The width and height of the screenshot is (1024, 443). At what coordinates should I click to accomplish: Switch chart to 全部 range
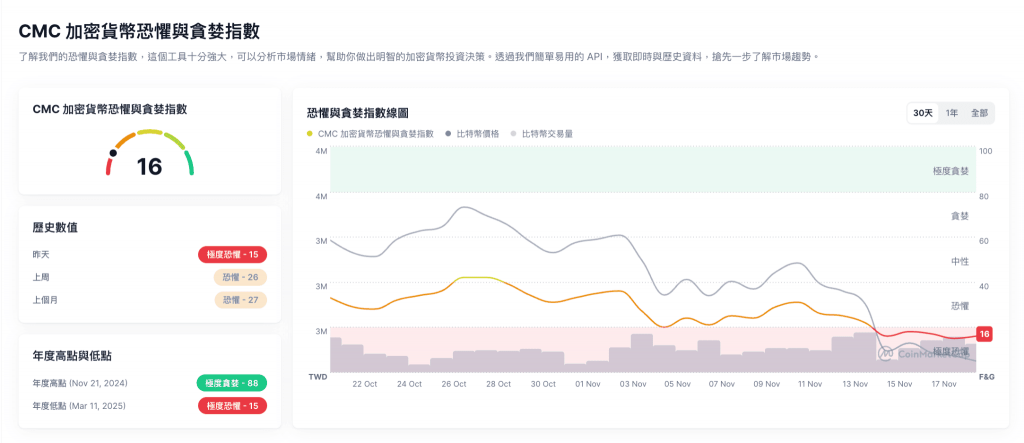(x=979, y=113)
